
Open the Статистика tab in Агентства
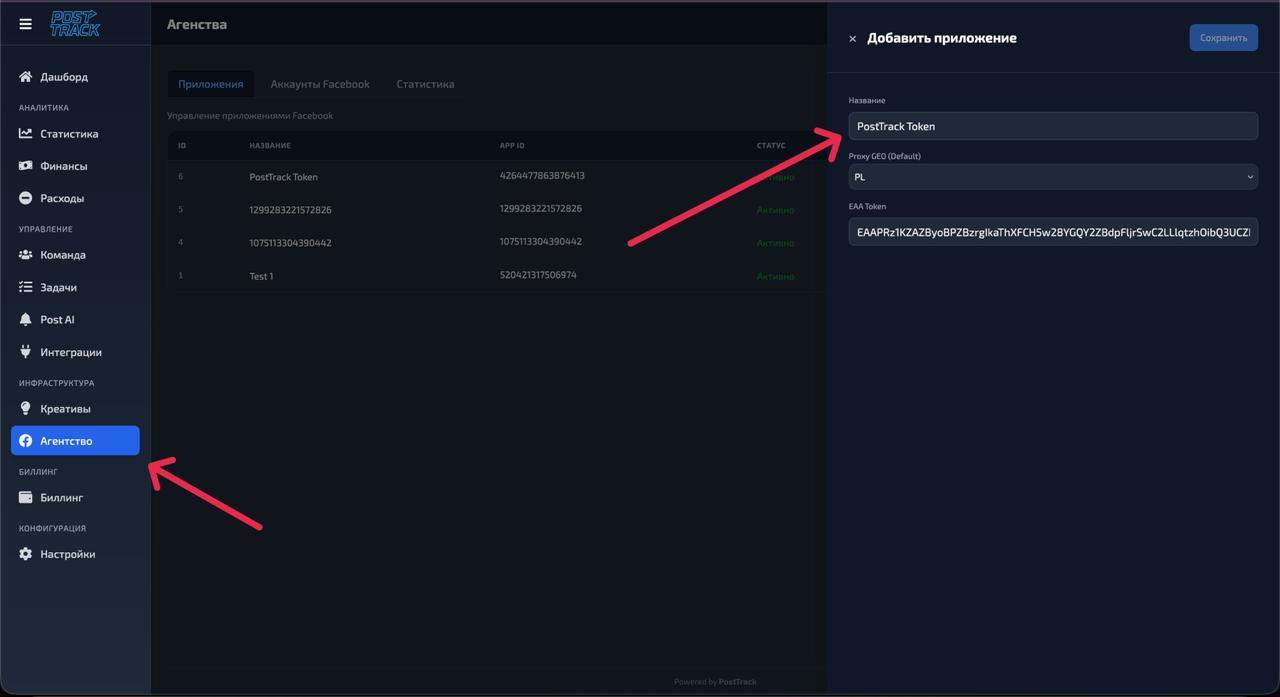tap(424, 84)
